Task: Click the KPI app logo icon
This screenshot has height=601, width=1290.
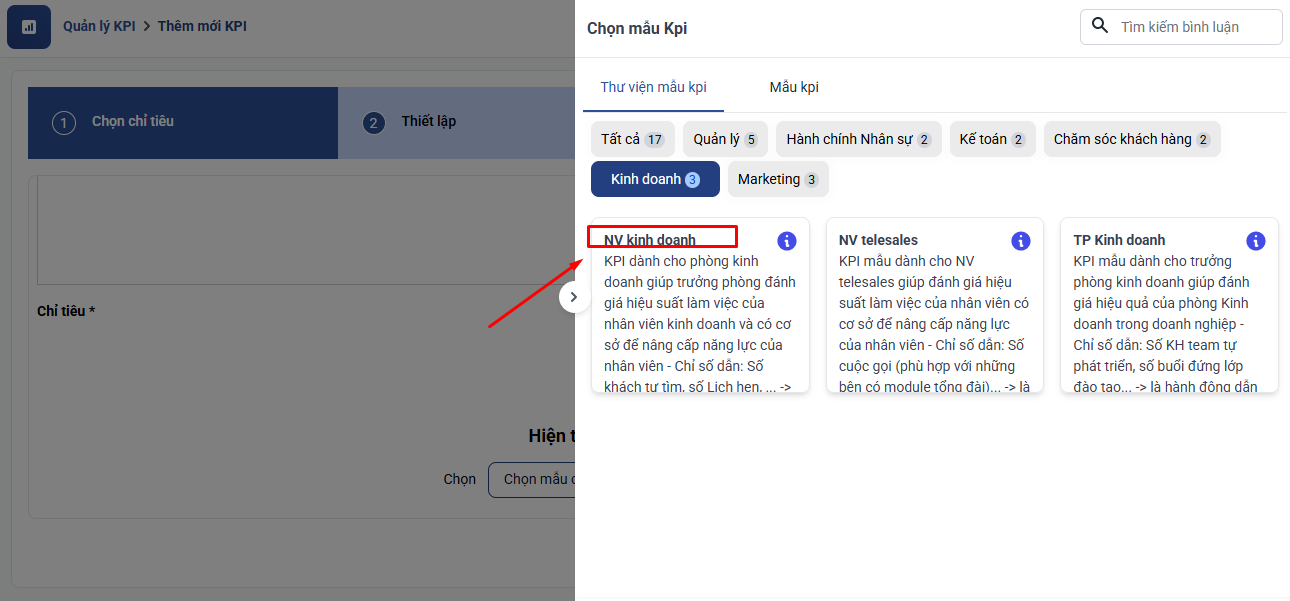Action: pos(29,27)
